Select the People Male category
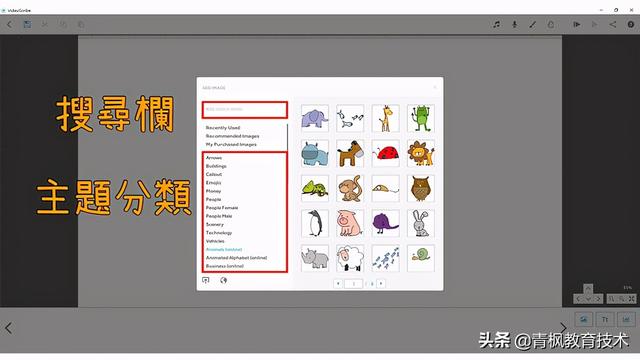Image resolution: width=640 pixels, height=360 pixels. pyautogui.click(x=219, y=216)
